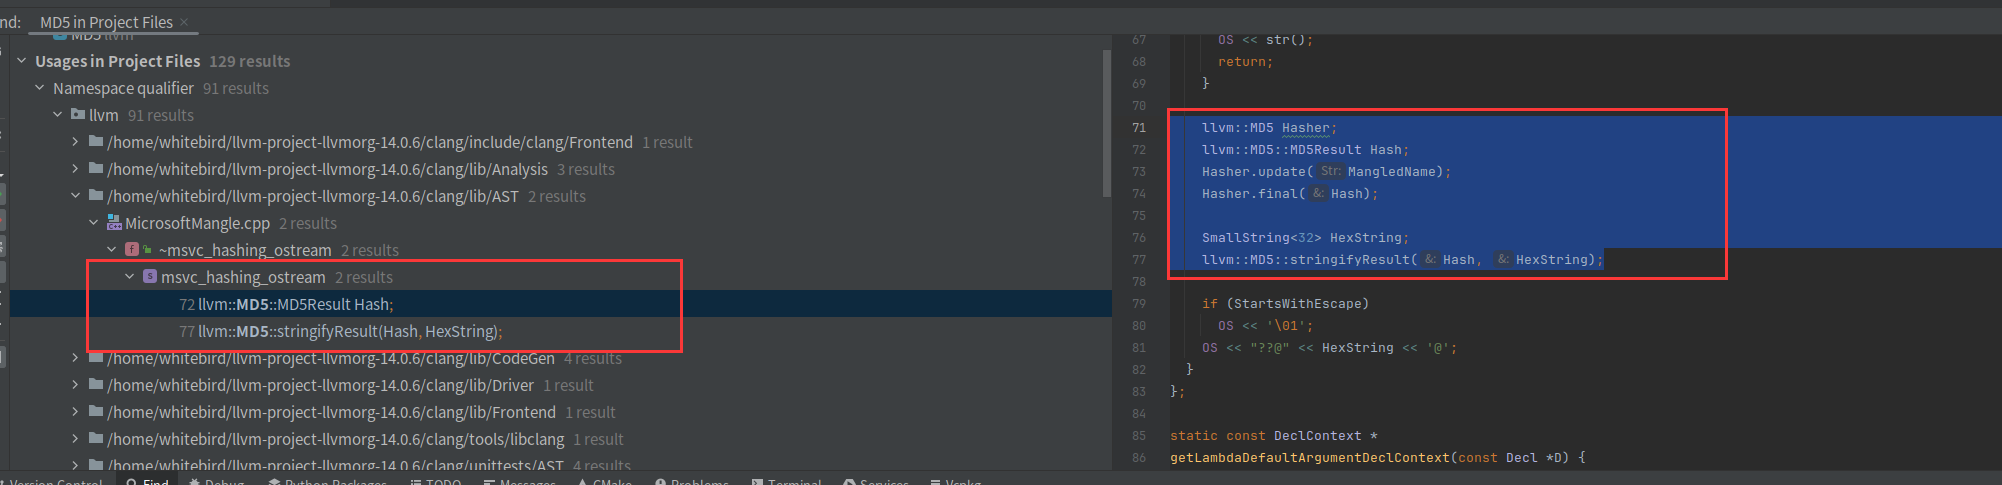2002x485 pixels.
Task: Click the clang/lib/CodeGen folder icon
Action: 96,358
